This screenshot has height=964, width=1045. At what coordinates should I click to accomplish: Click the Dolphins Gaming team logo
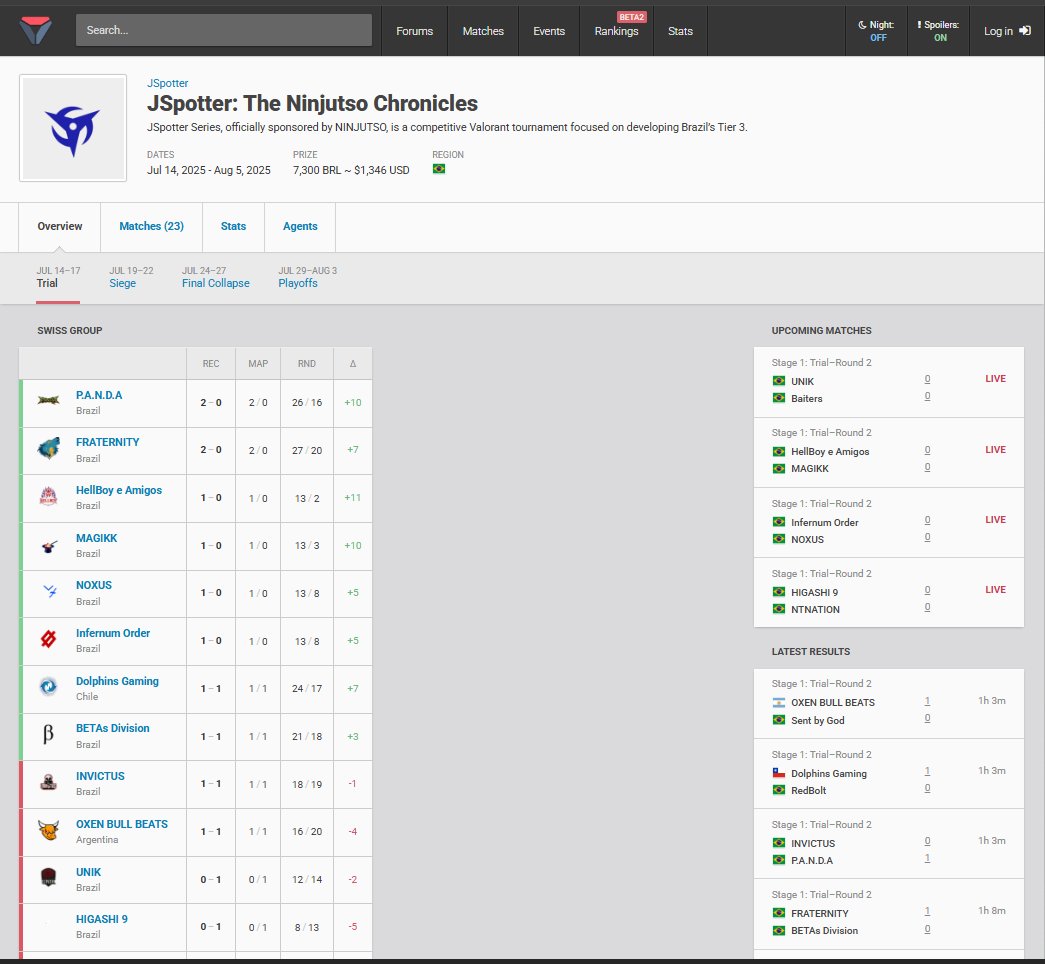(x=48, y=687)
